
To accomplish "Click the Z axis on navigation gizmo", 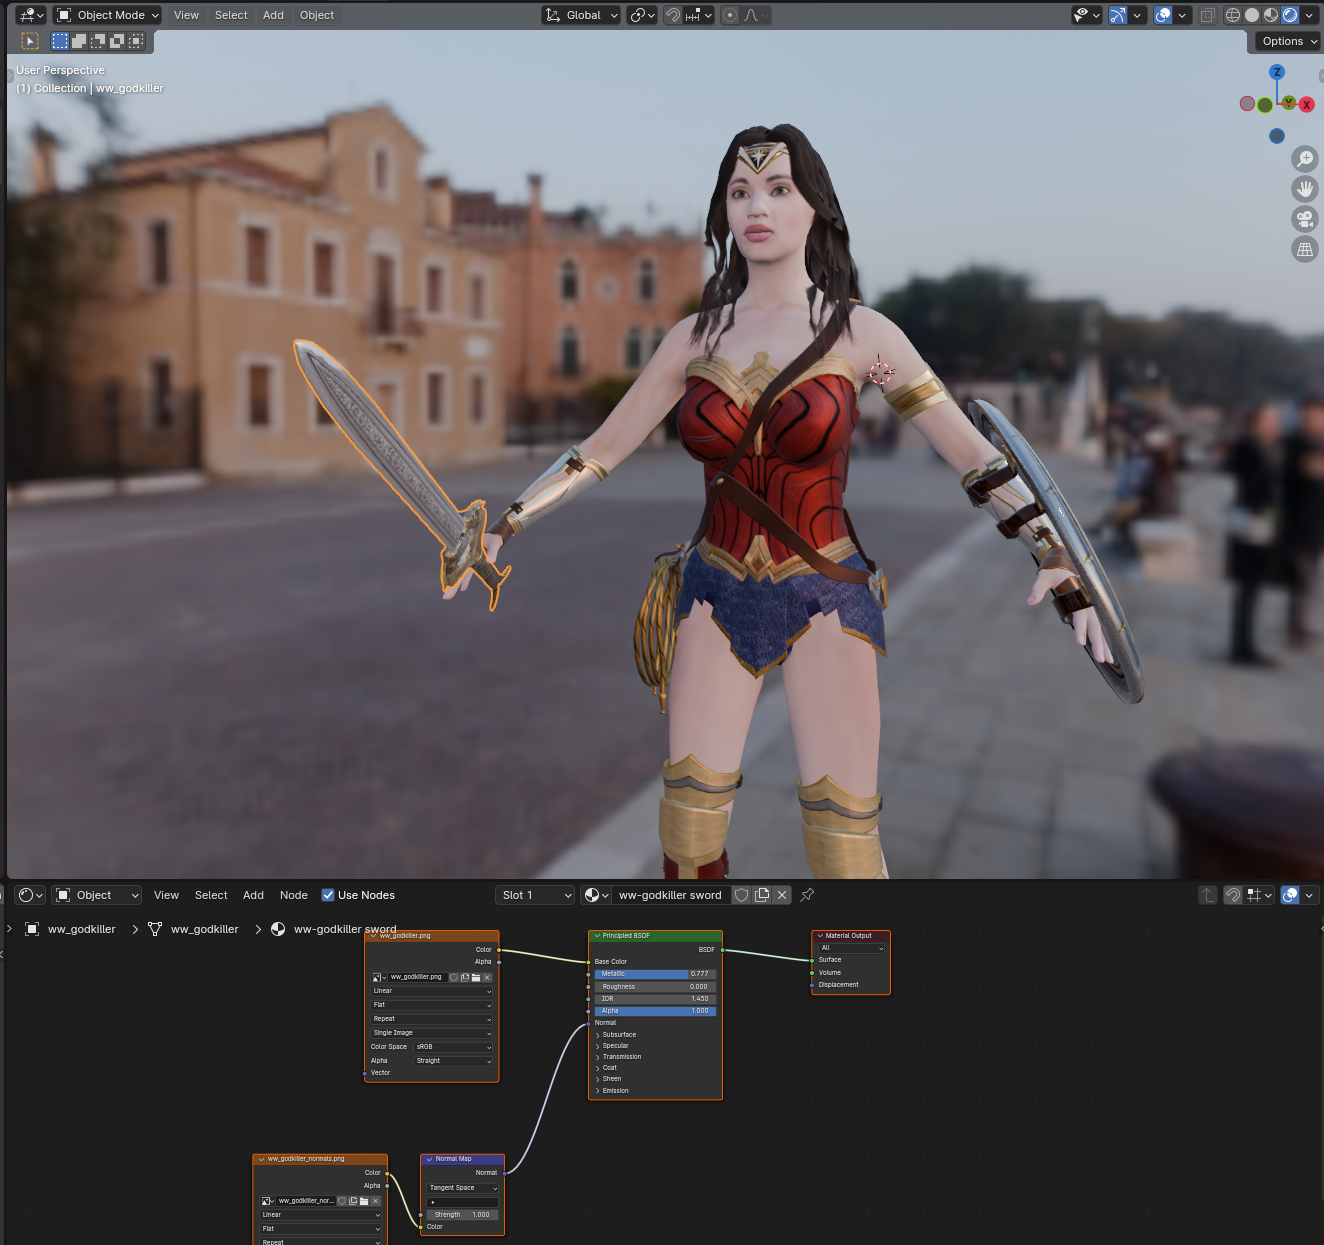I will (1277, 72).
